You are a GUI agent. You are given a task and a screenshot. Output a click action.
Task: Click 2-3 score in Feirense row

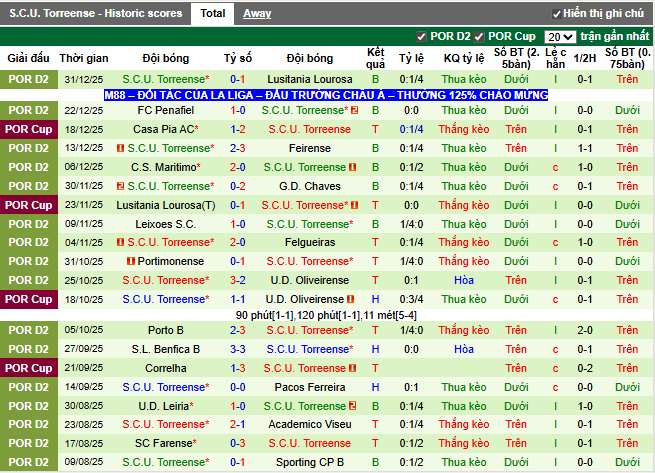coord(238,148)
